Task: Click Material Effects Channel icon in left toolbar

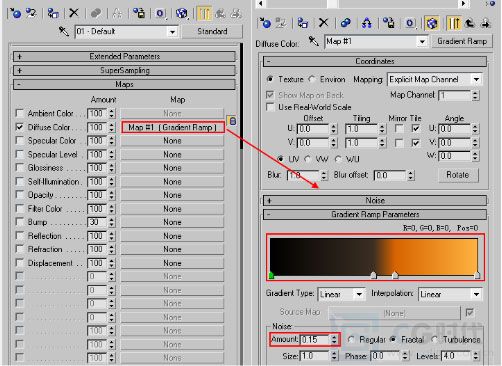Action: coord(160,13)
